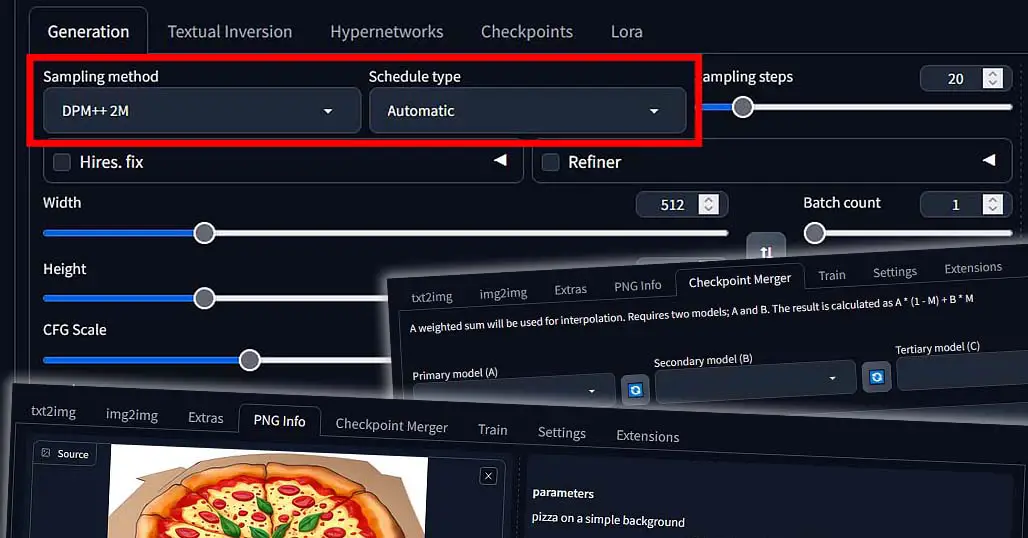This screenshot has height=538, width=1028.
Task: Click the Width slider handle
Action: pos(205,233)
